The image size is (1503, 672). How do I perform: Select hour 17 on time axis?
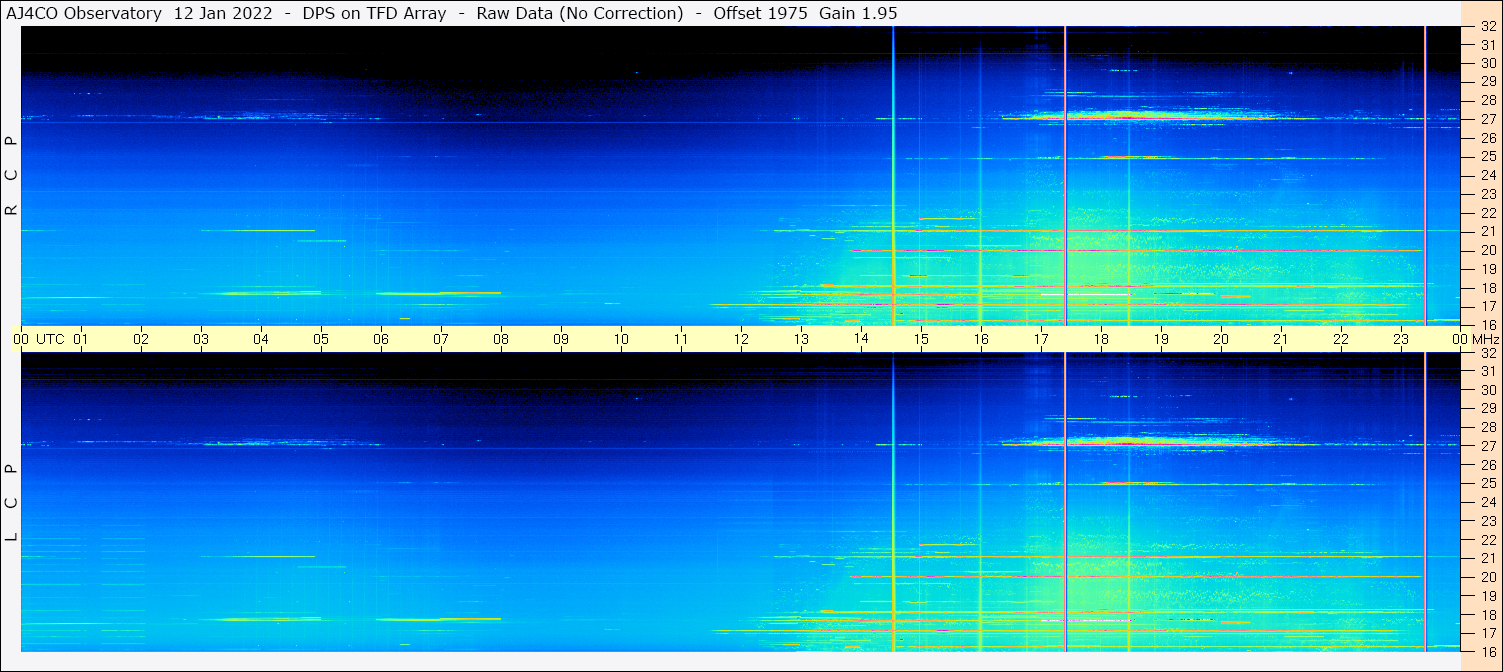pyautogui.click(x=1041, y=339)
